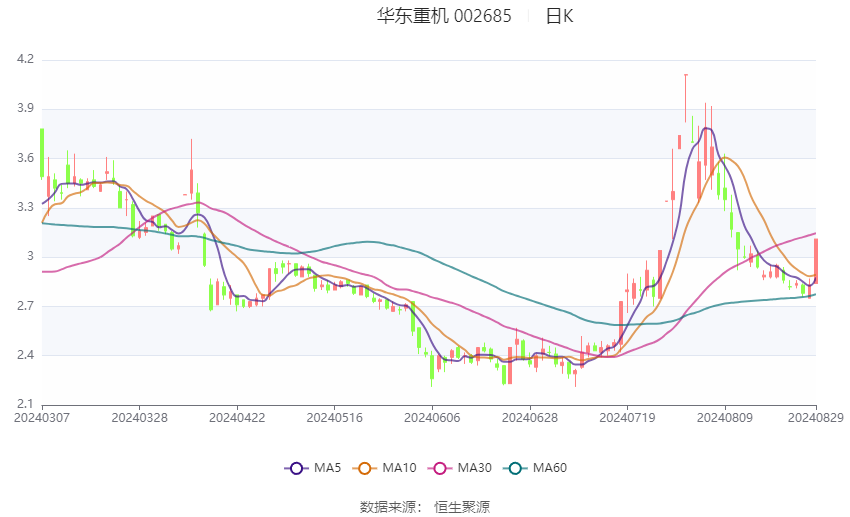This screenshot has height=517, width=850.
Task: Click x-axis date label 20240422
Action: click(x=237, y=418)
